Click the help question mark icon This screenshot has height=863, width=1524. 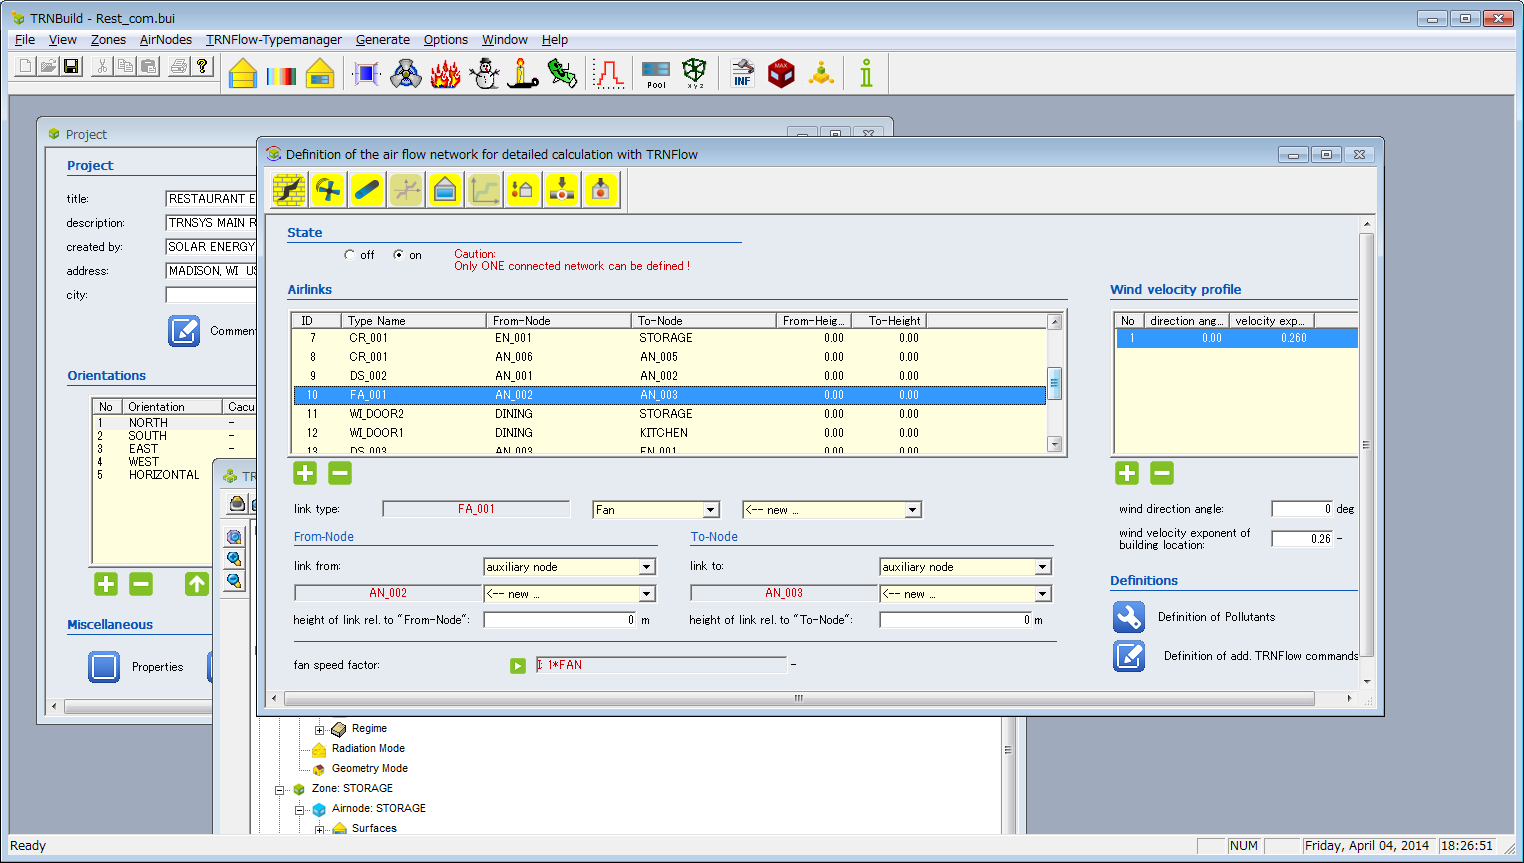[x=202, y=66]
